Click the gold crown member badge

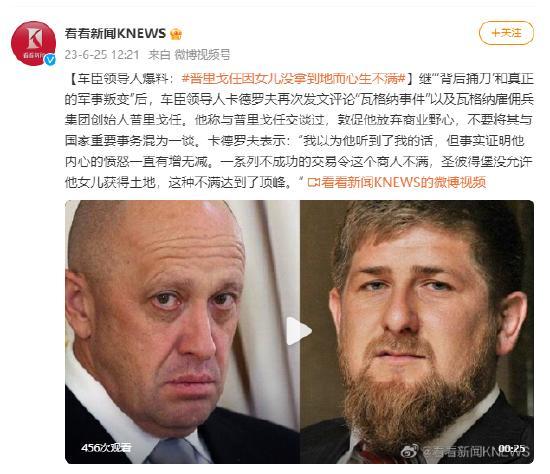tap(176, 34)
